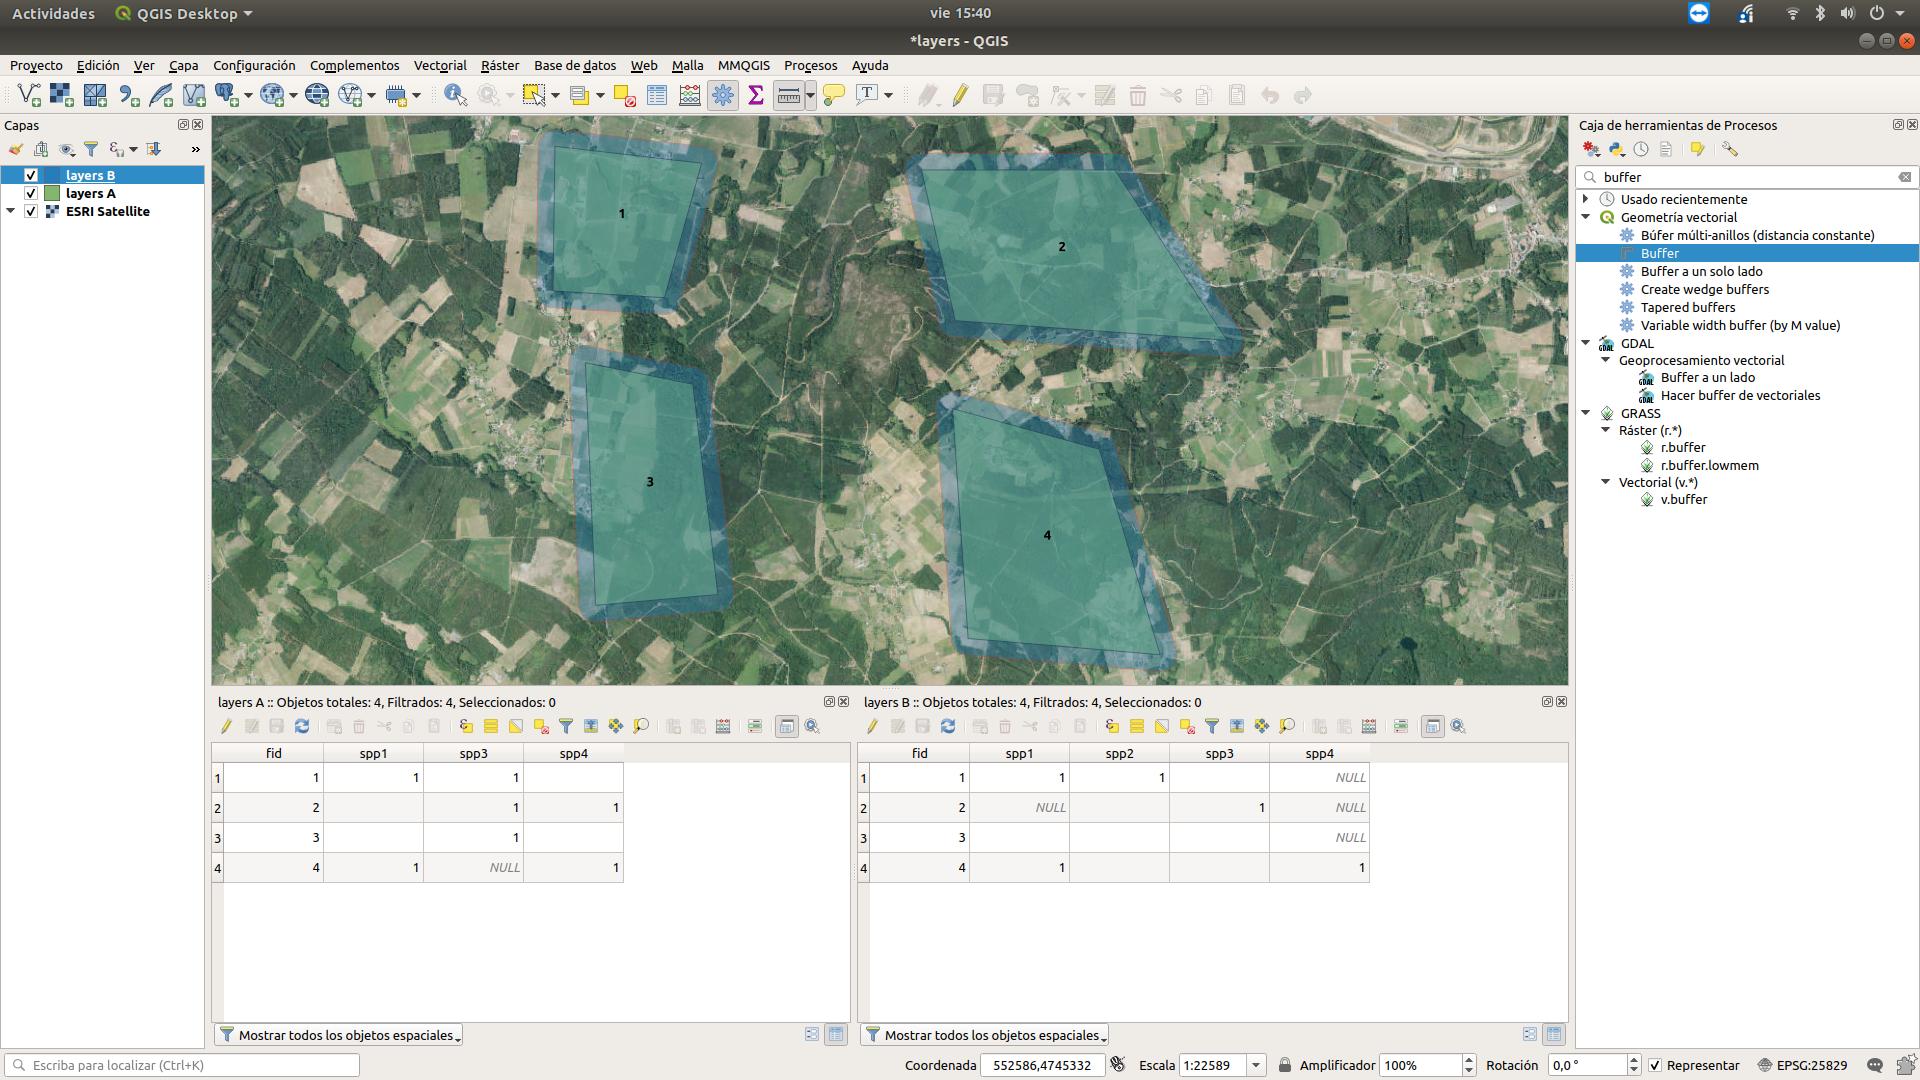Open layers A feature filter dropdown
Image resolution: width=1920 pixels, height=1080 pixels.
click(x=338, y=1035)
